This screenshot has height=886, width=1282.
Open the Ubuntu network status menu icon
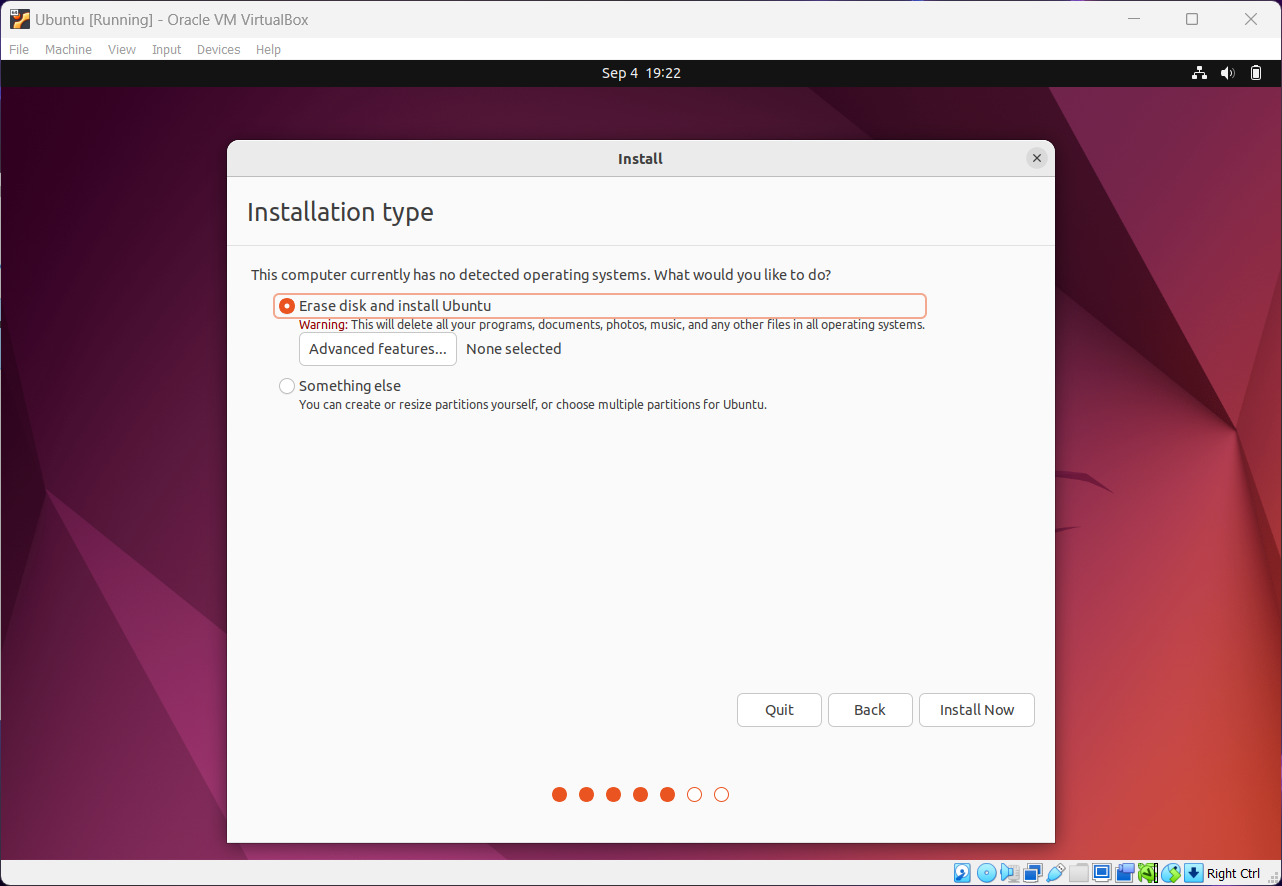click(1199, 72)
